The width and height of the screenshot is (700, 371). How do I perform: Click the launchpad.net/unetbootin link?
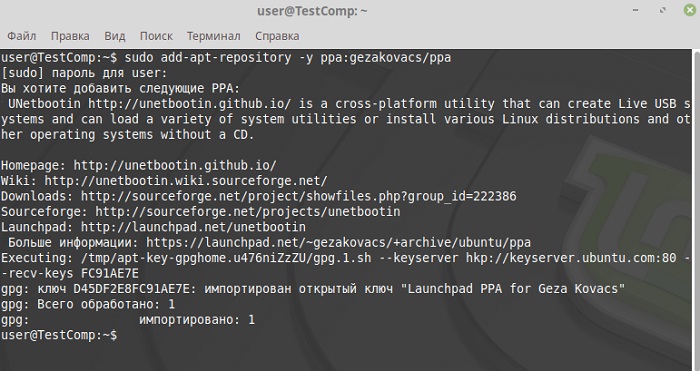193,227
